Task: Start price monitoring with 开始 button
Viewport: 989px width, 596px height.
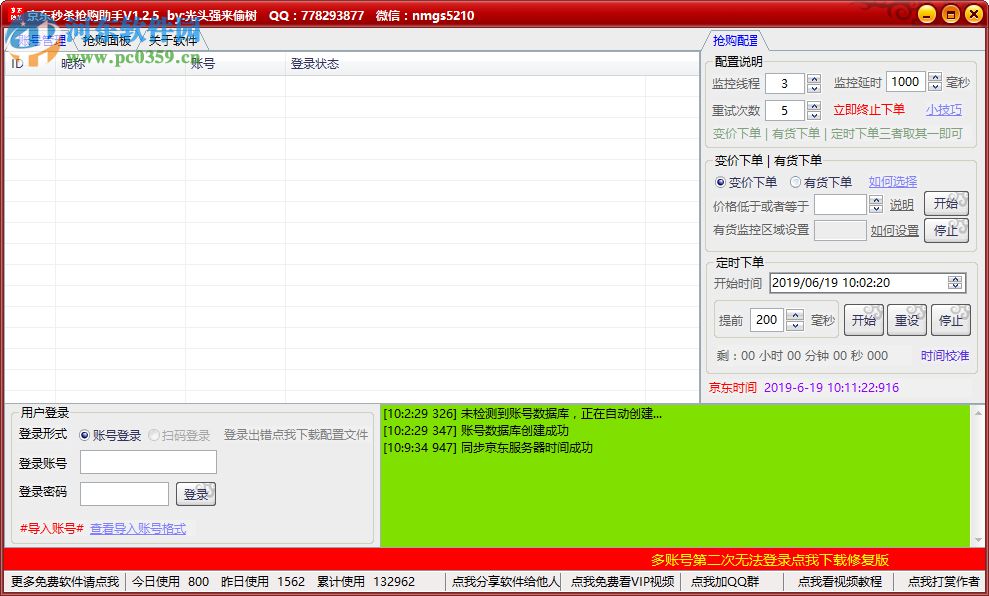Action: [x=947, y=203]
